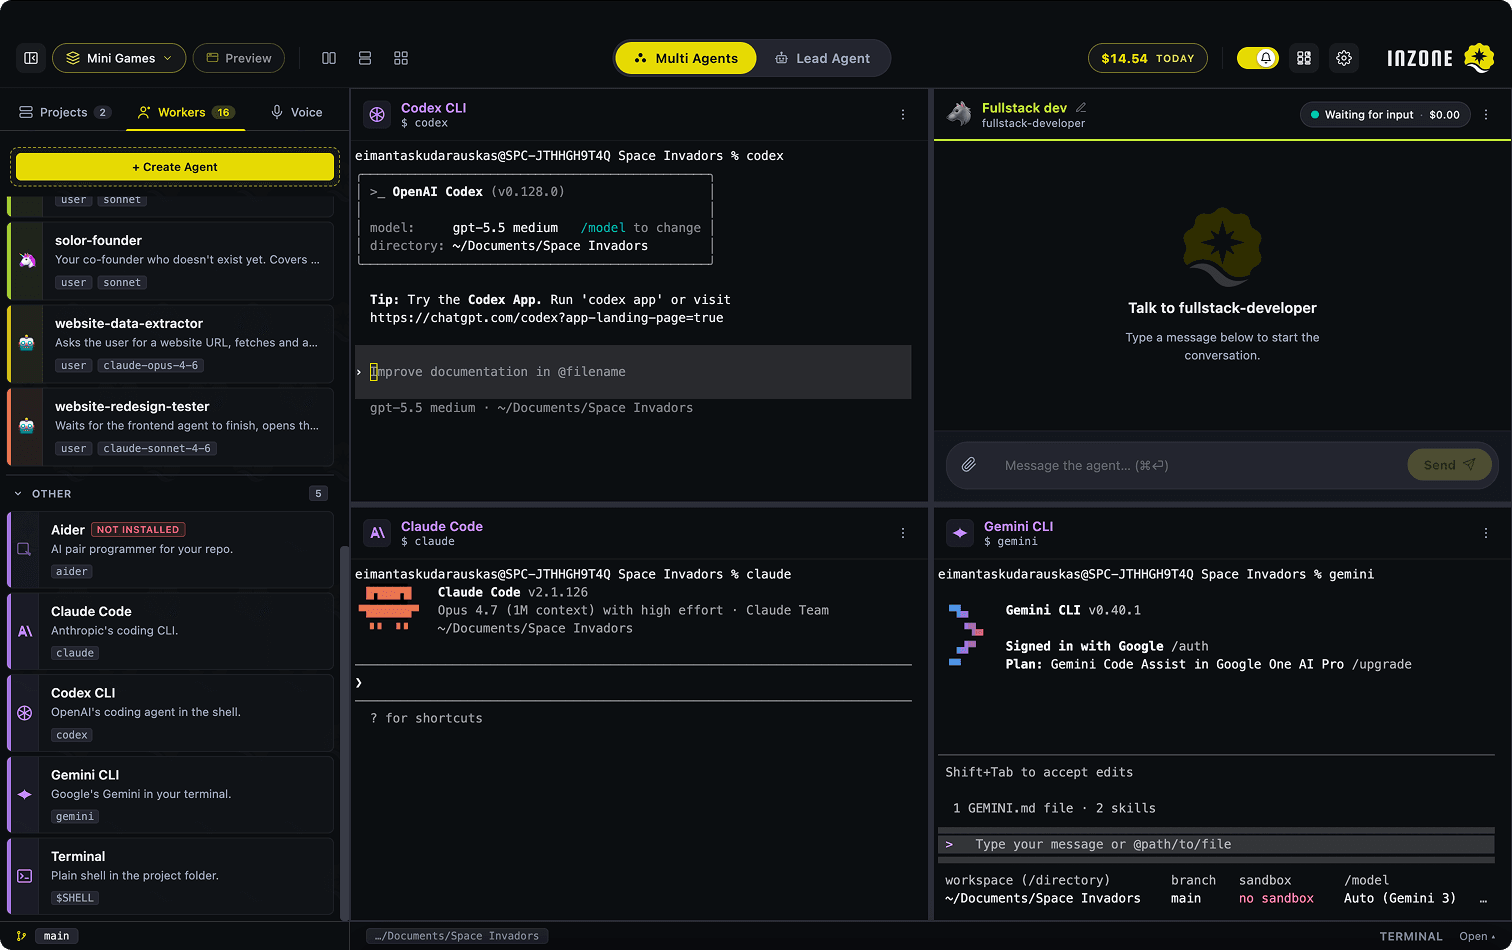Open Gemini CLI pane three-dot menu
This screenshot has height=950, width=1512.
(1486, 533)
